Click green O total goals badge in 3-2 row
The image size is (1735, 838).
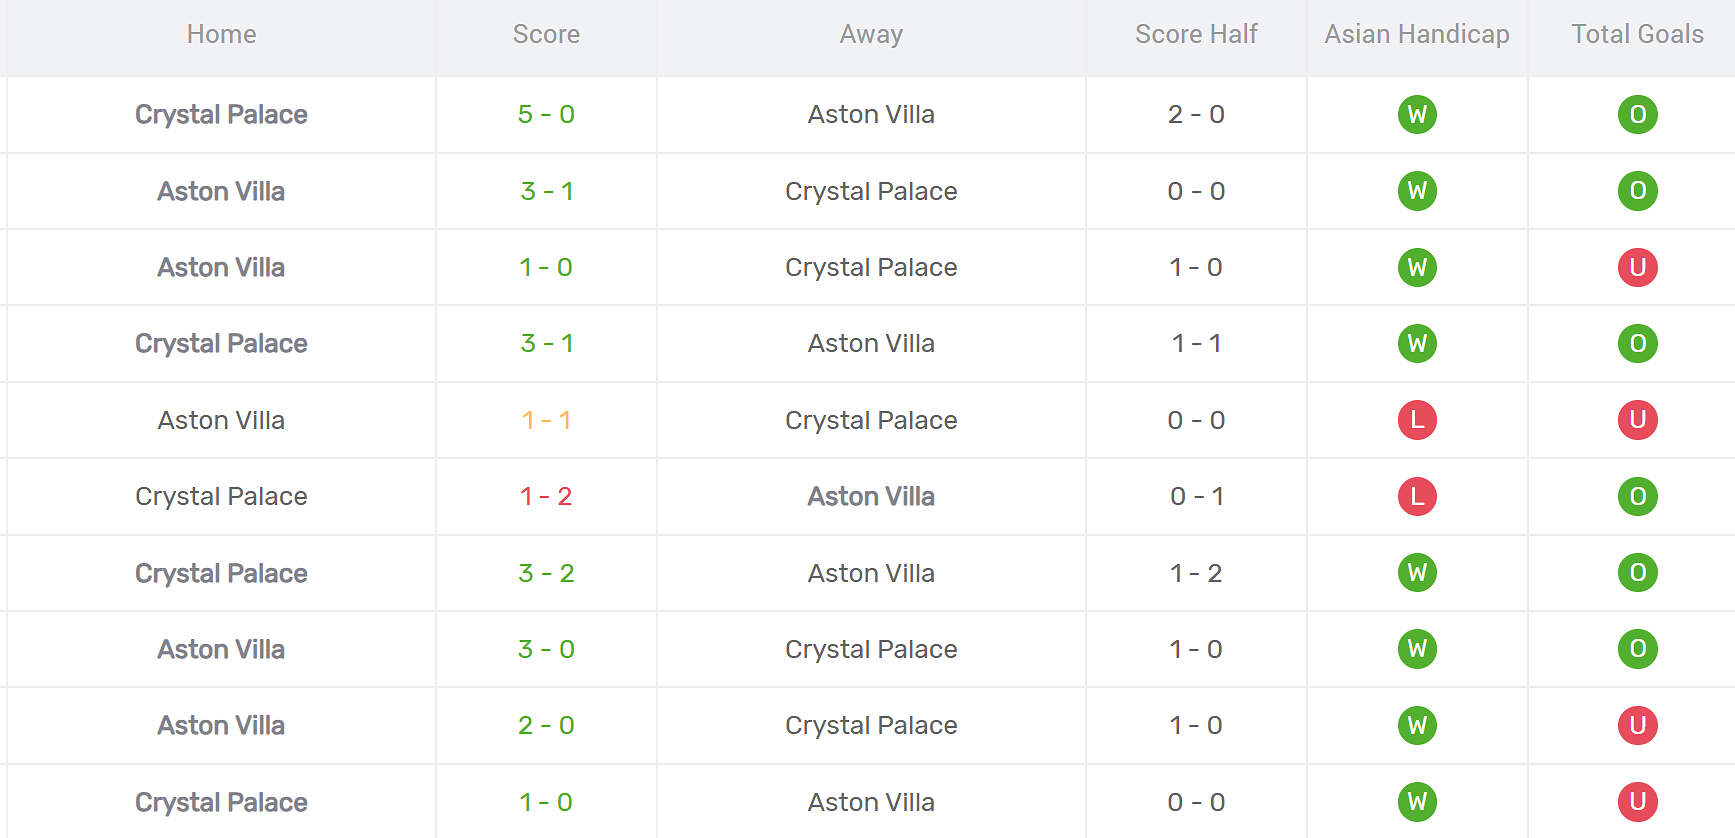(x=1637, y=573)
